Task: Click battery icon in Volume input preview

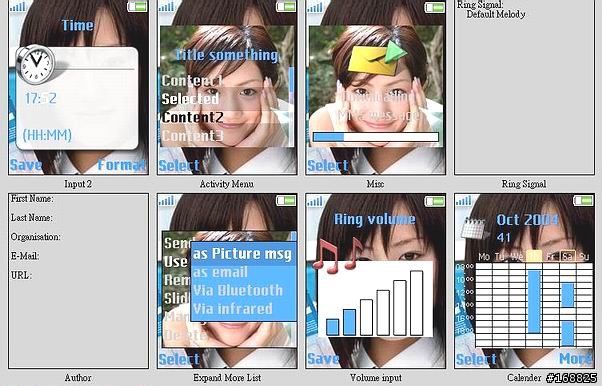Action: [435, 200]
